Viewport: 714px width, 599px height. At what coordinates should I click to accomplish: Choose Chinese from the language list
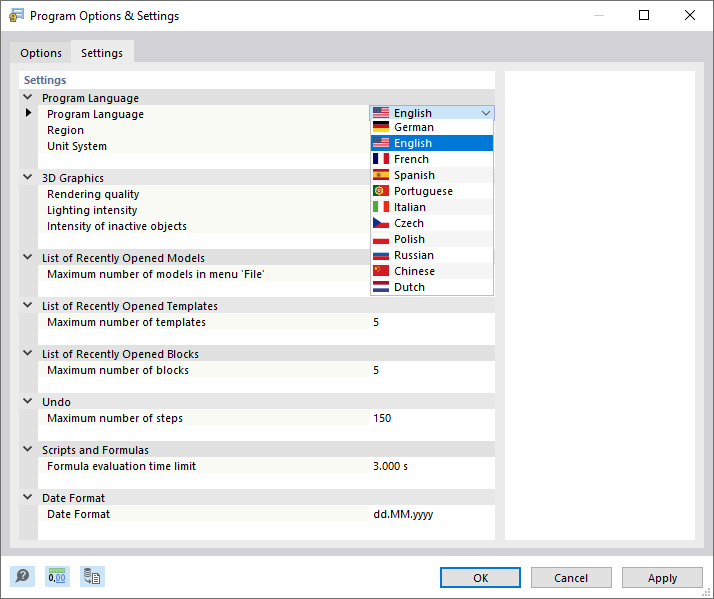pyautogui.click(x=414, y=271)
